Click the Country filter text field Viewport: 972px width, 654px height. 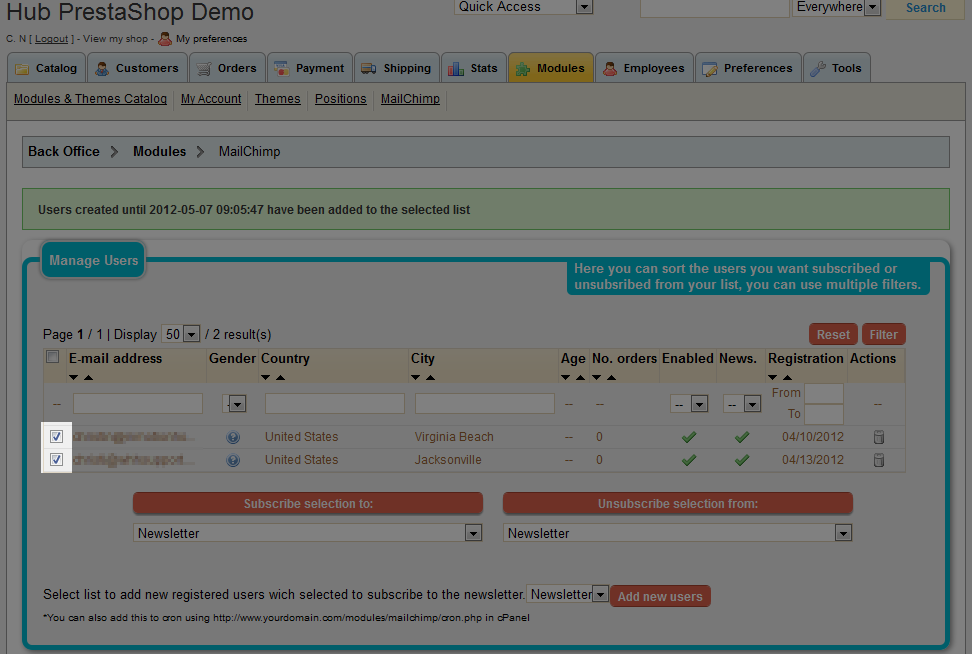(334, 404)
